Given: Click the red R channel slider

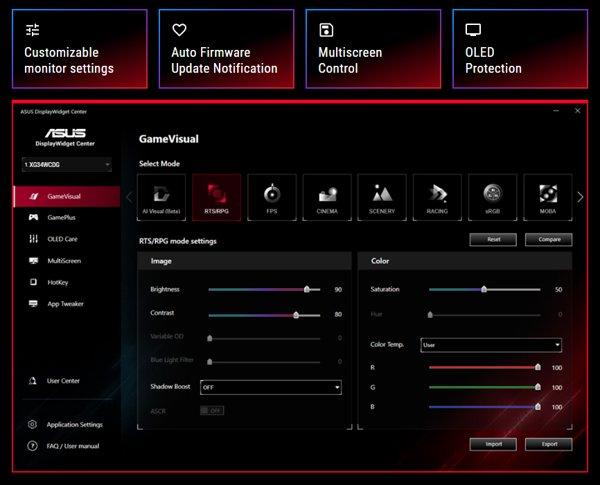Looking at the screenshot, I should (x=484, y=367).
